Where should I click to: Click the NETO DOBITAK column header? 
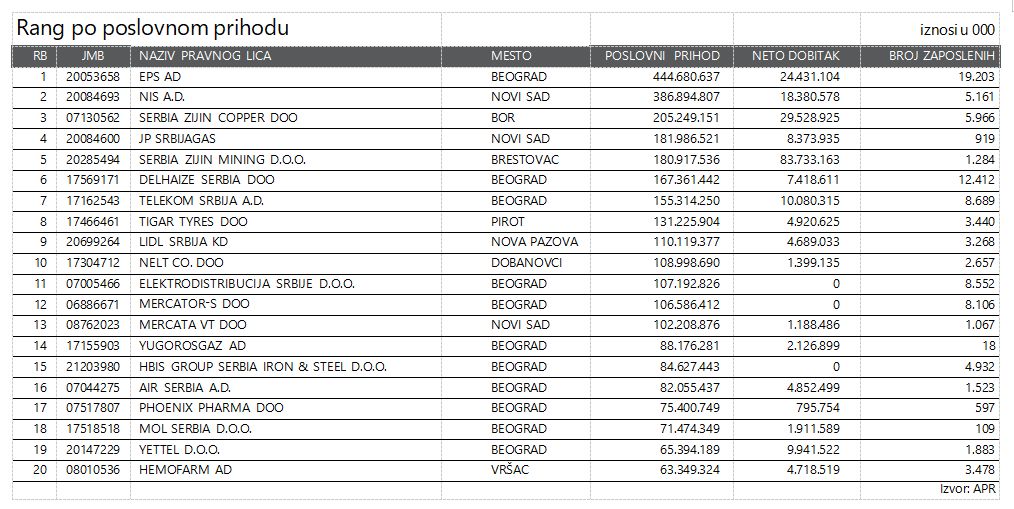(796, 56)
